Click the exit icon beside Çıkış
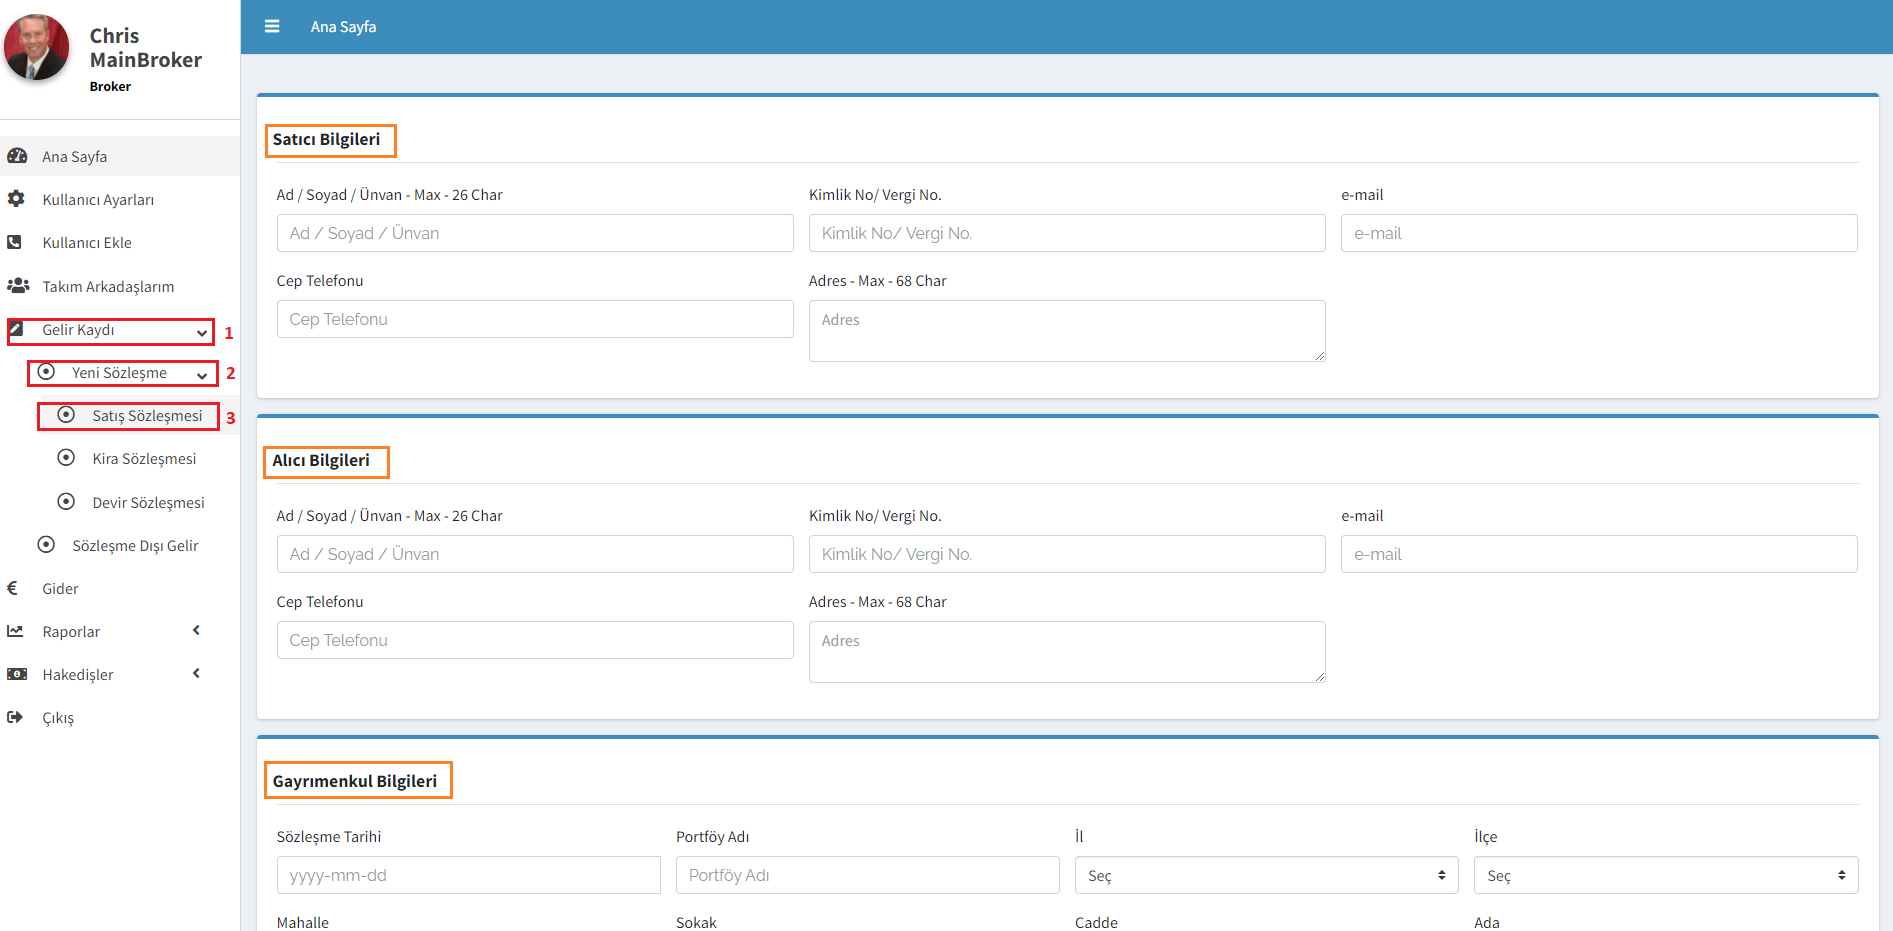 click(x=15, y=717)
